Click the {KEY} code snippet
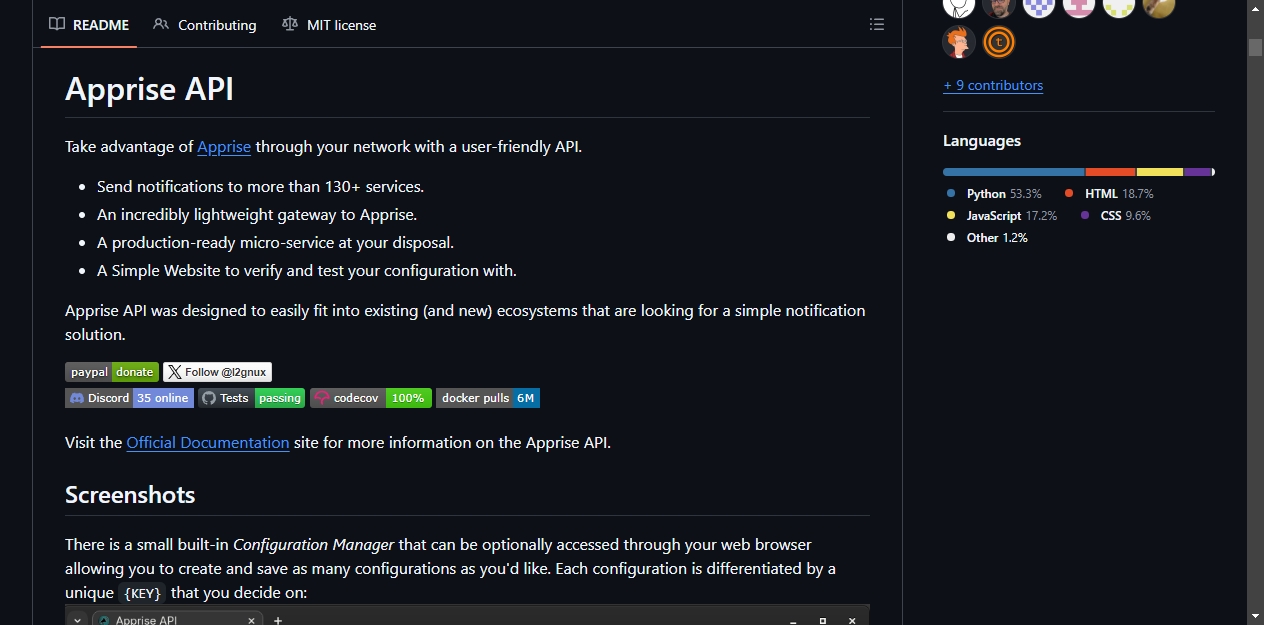Viewport: 1264px width, 625px height. 143,593
